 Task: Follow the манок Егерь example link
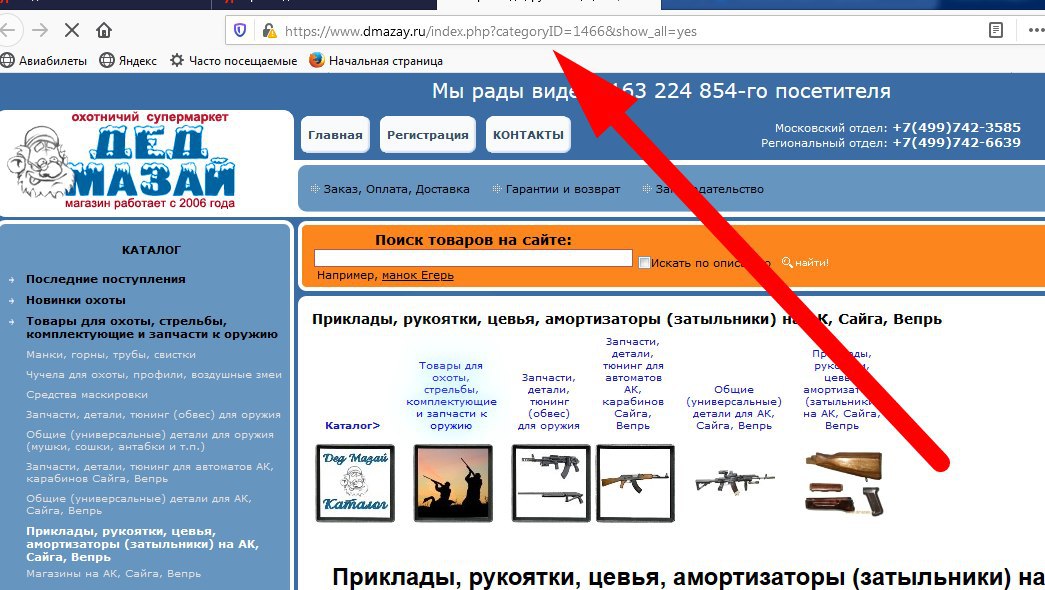tap(417, 275)
